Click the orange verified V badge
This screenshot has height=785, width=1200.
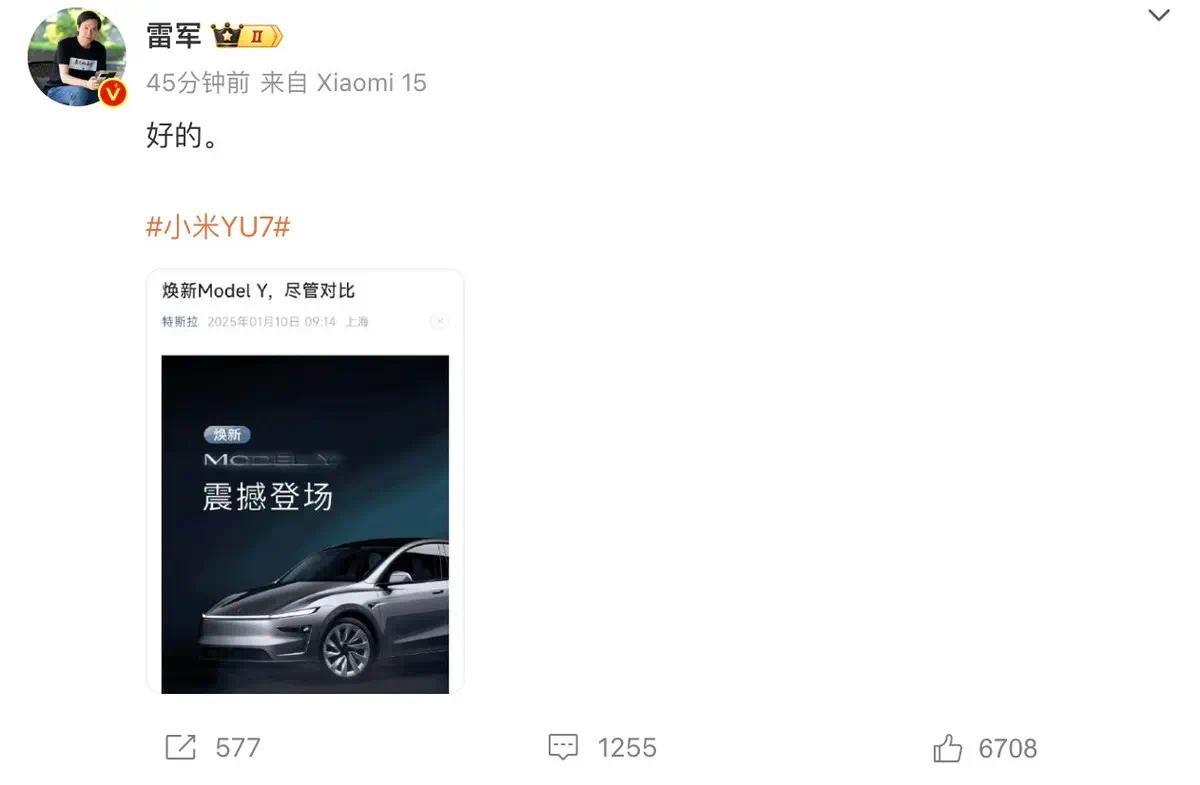pos(113,93)
